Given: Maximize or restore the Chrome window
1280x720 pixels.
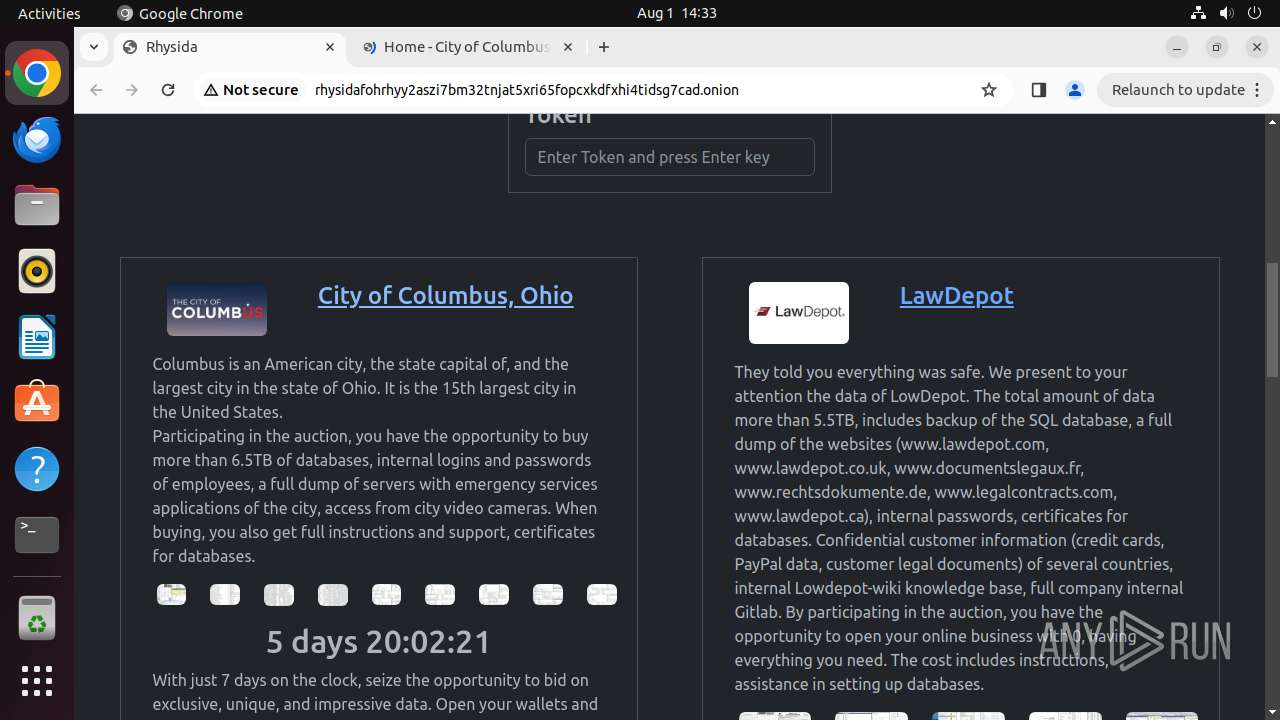Looking at the screenshot, I should pos(1217,47).
